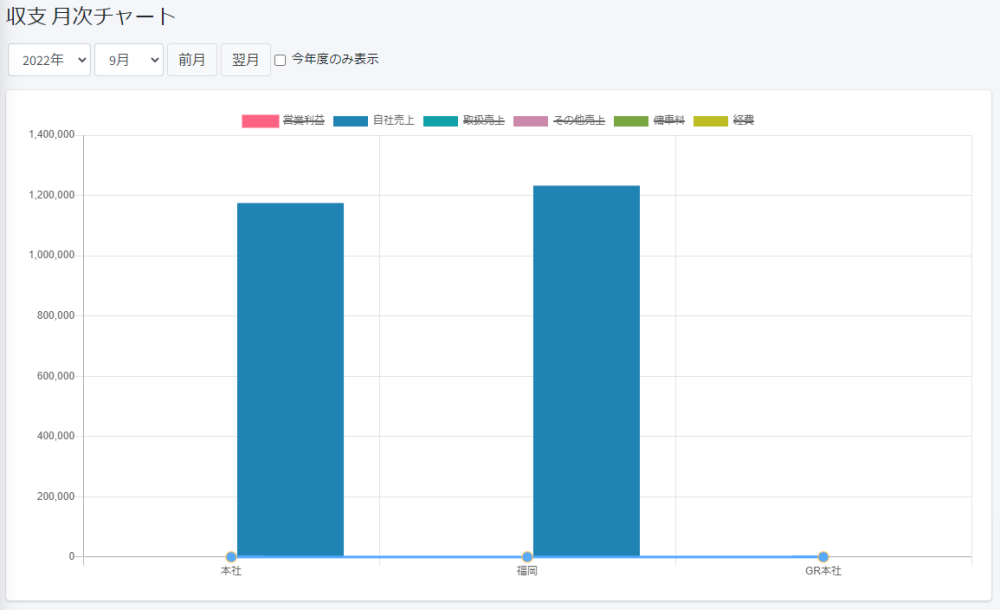Enable the 経費 series via legend label
The width and height of the screenshot is (1000, 610).
coord(743,121)
